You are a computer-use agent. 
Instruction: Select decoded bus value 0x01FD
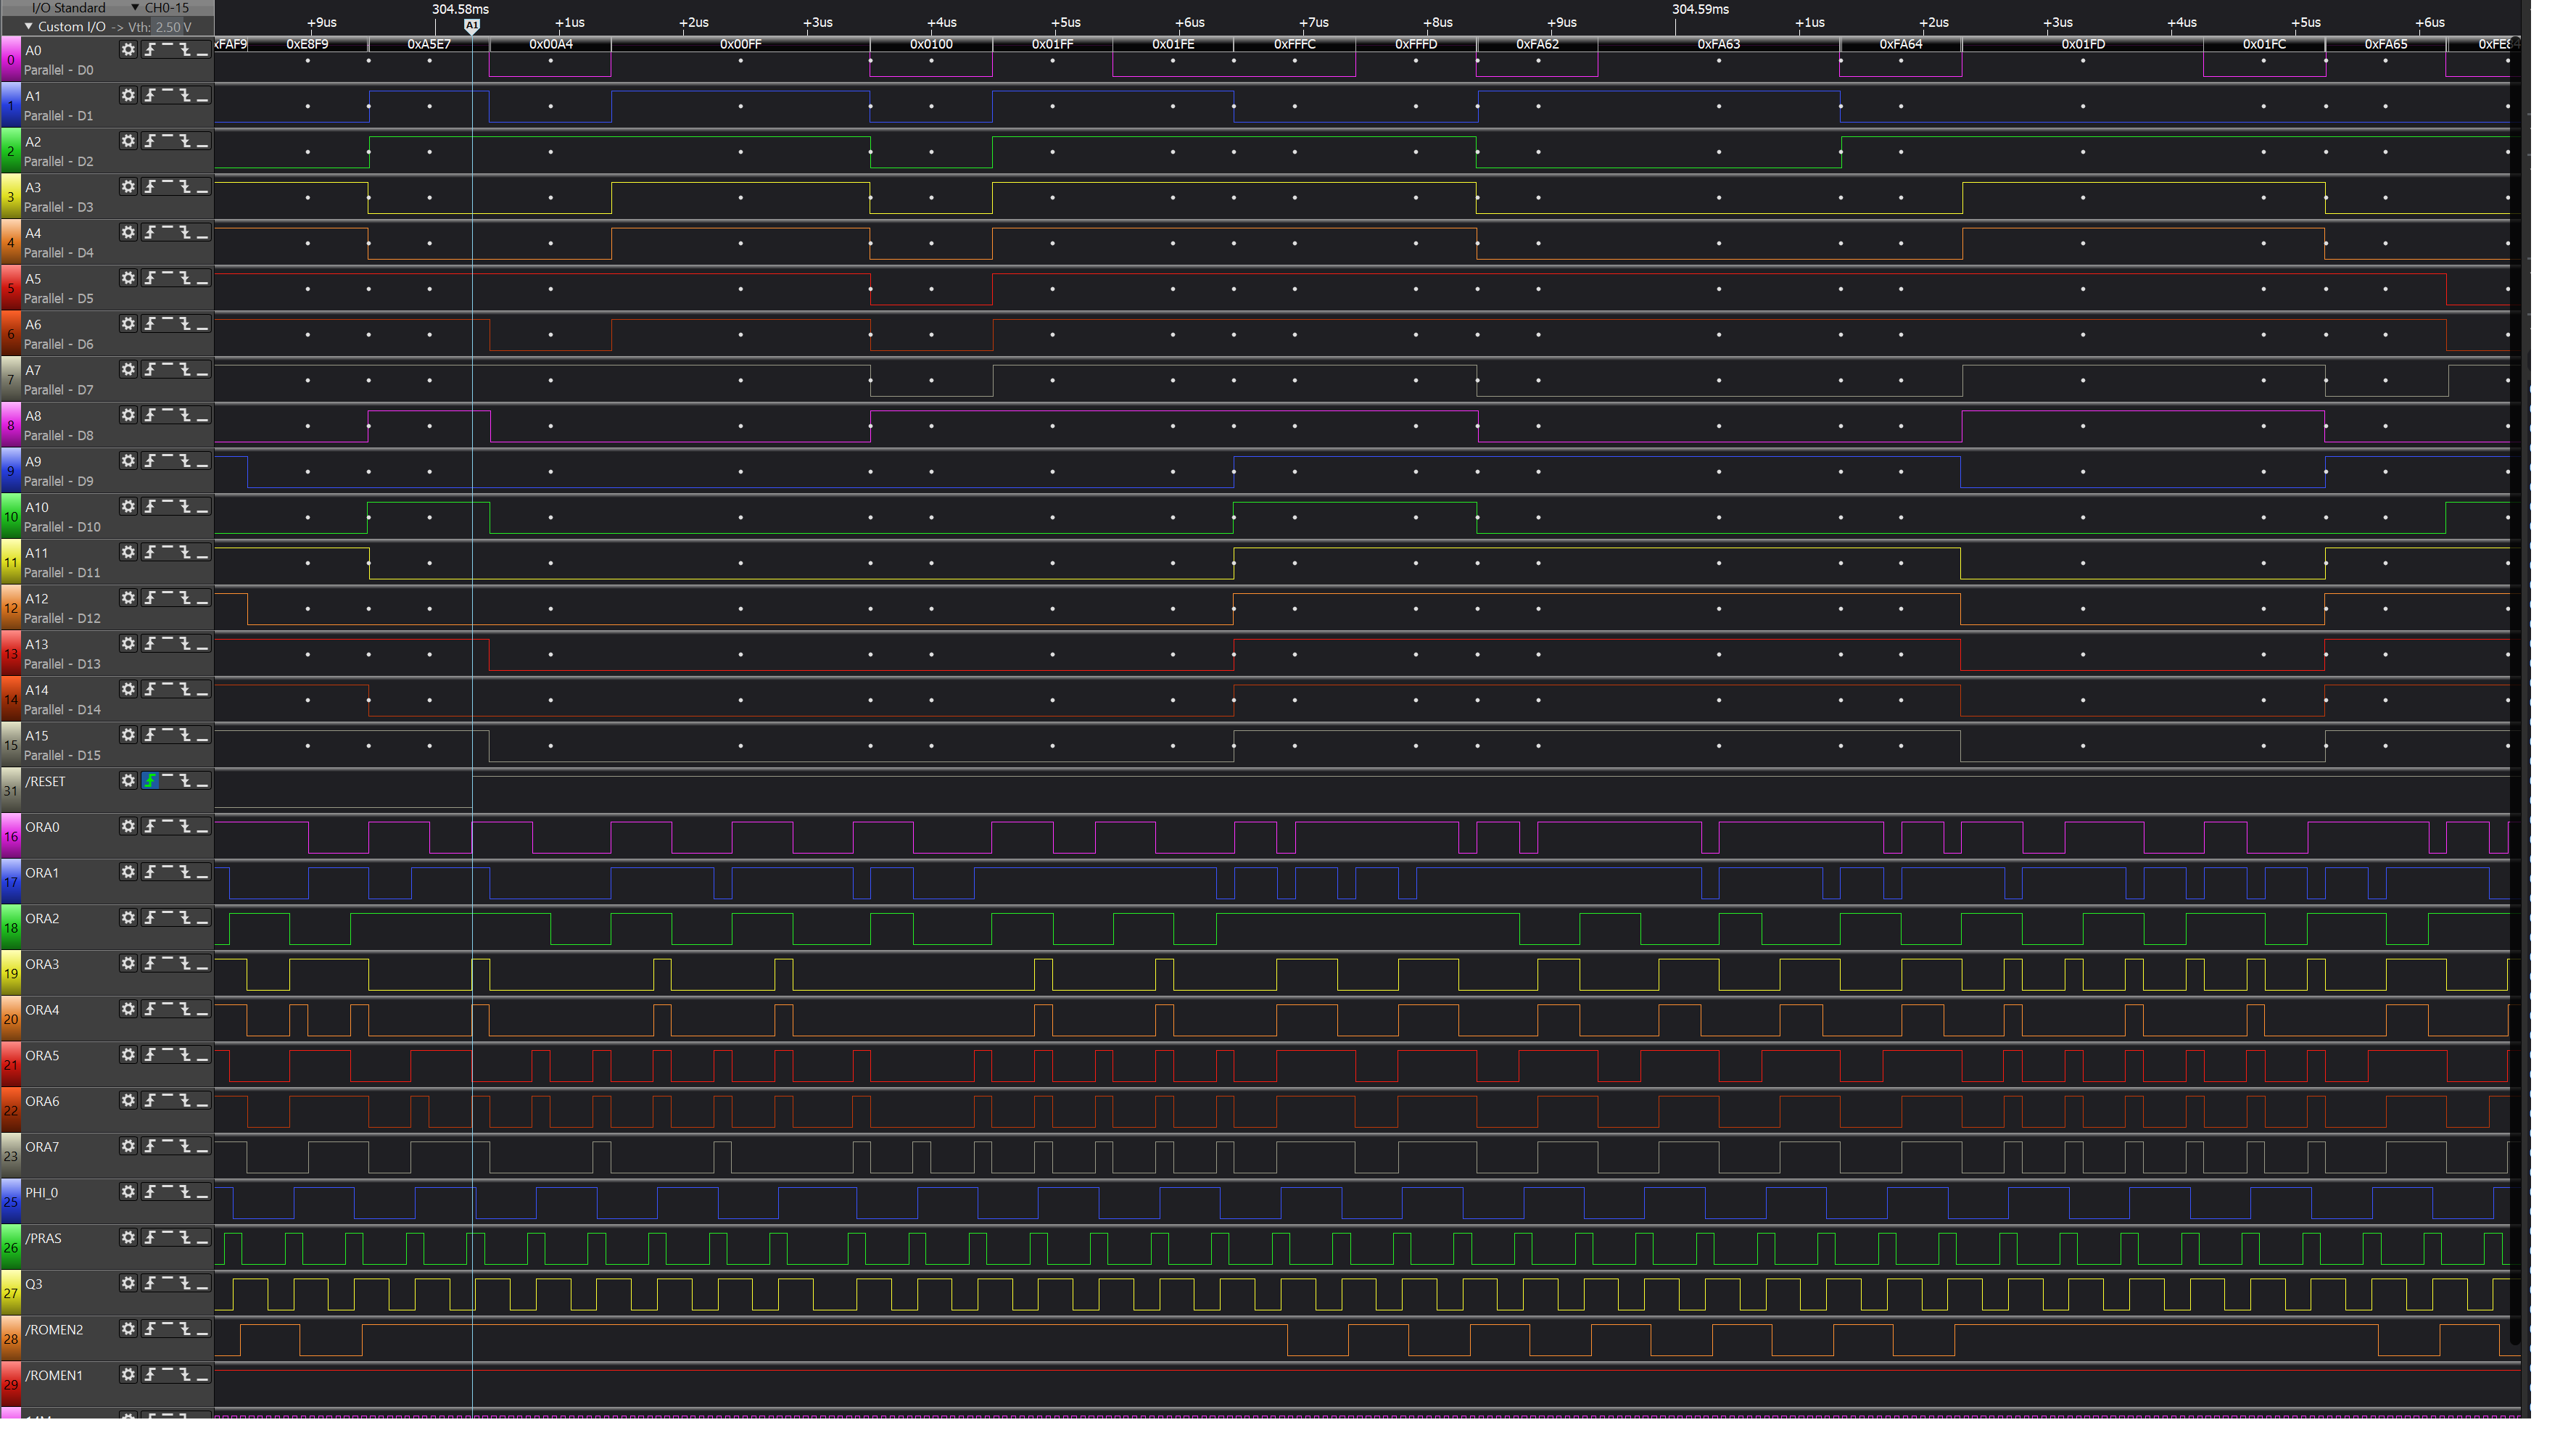click(2083, 44)
